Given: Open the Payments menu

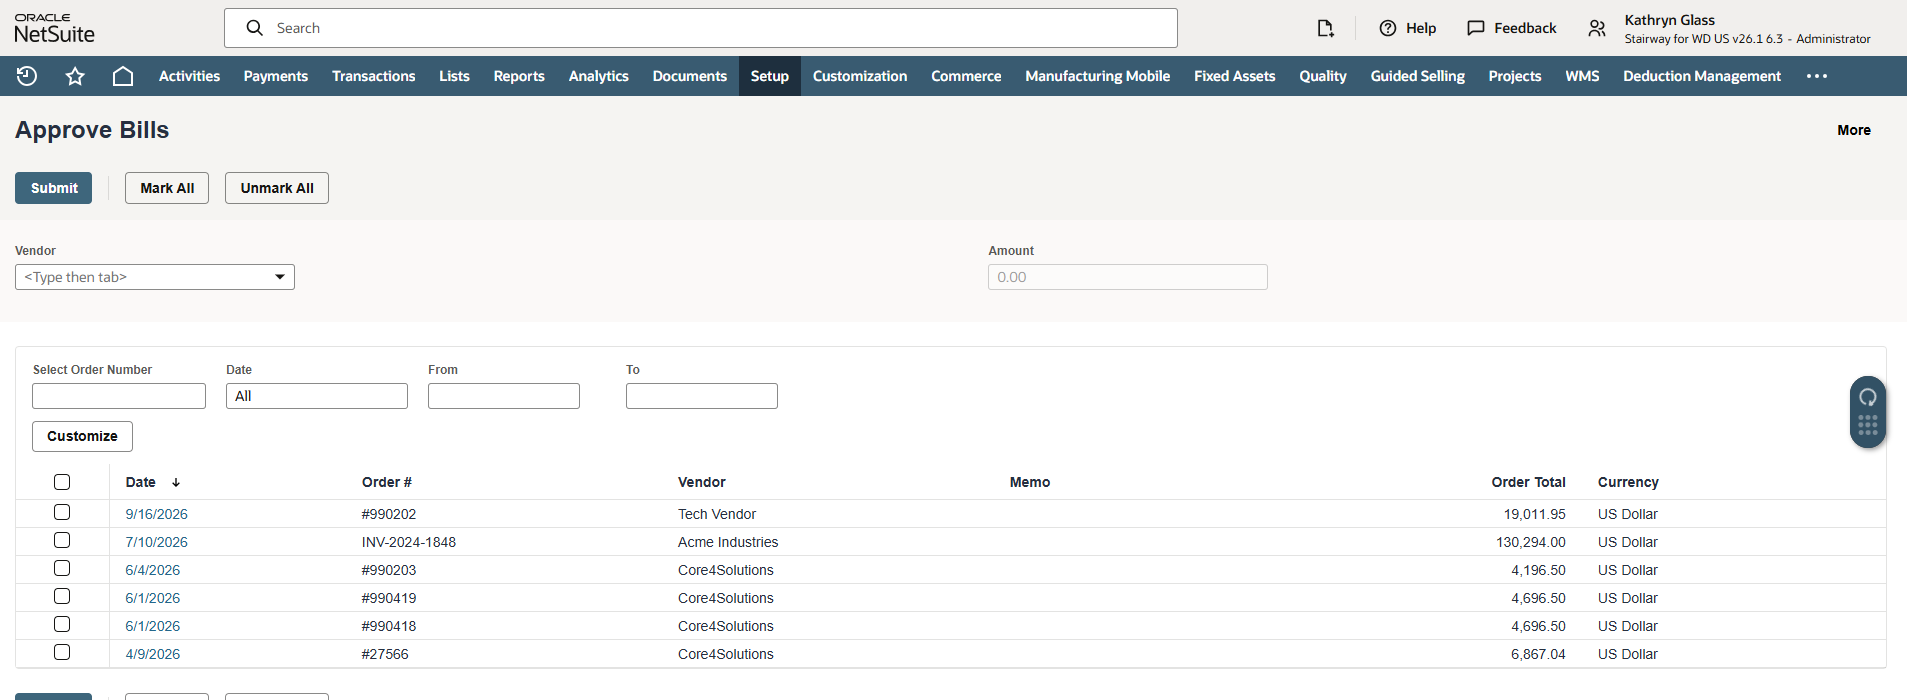Looking at the screenshot, I should pos(276,76).
